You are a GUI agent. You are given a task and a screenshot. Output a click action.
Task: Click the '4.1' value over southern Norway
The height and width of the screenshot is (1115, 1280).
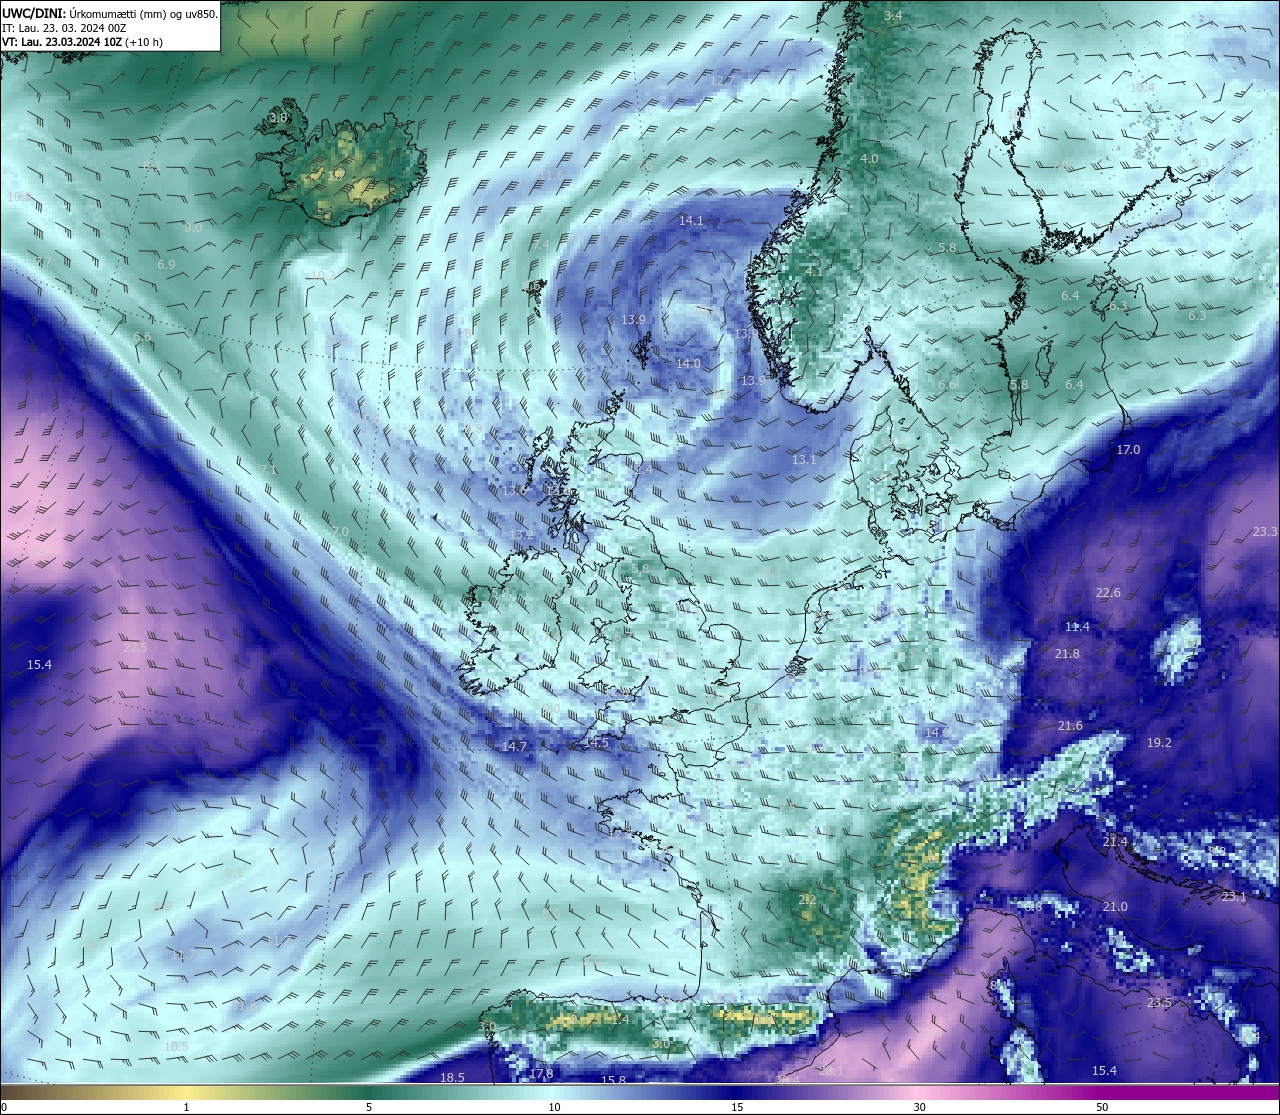pyautogui.click(x=813, y=270)
